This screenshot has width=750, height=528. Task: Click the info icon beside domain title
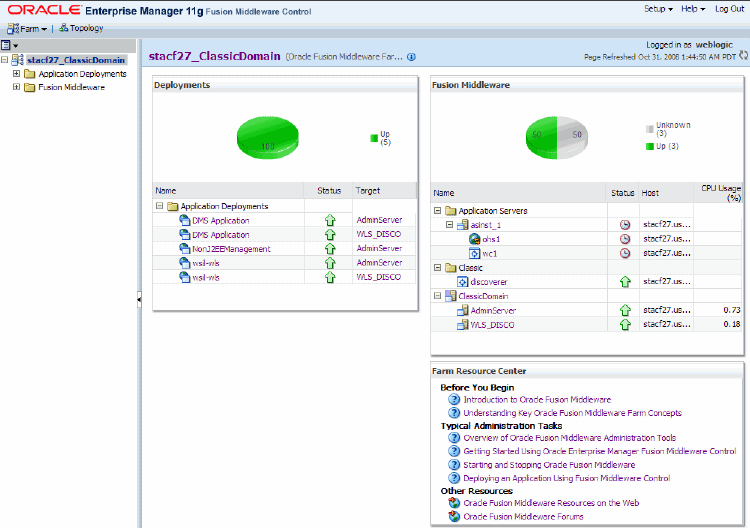[411, 57]
